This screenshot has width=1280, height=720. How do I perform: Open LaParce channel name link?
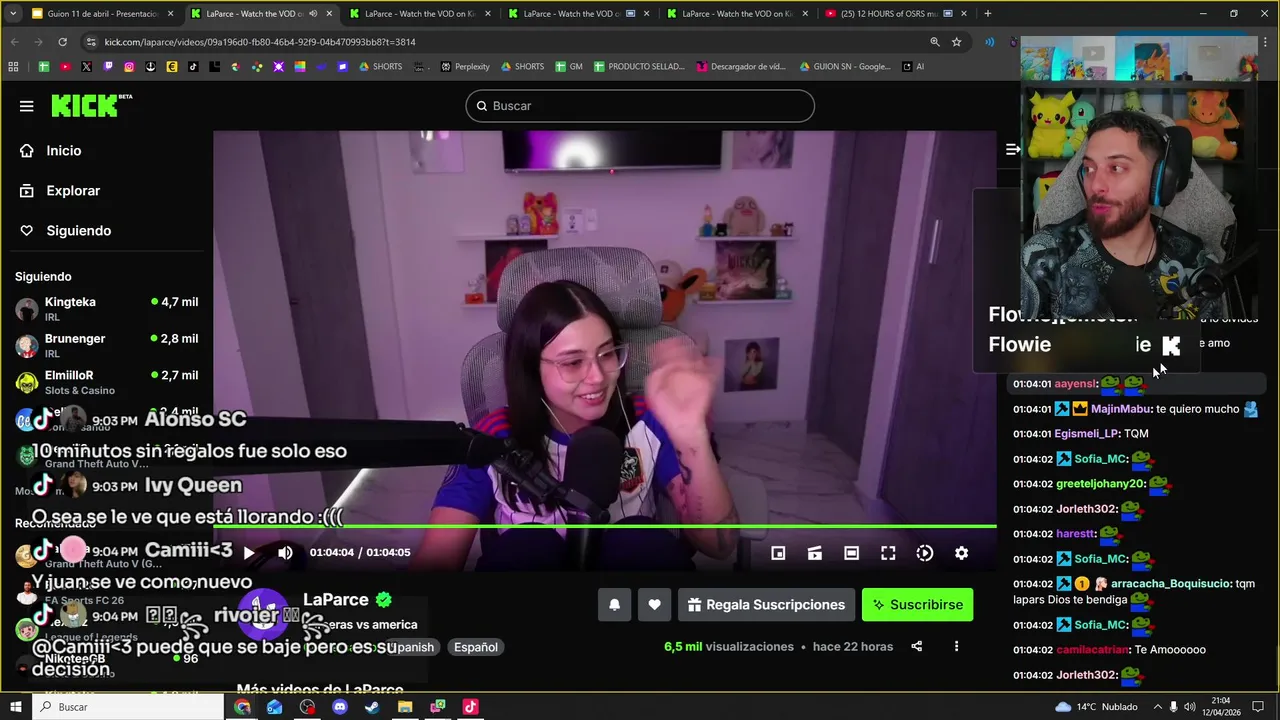tap(336, 600)
